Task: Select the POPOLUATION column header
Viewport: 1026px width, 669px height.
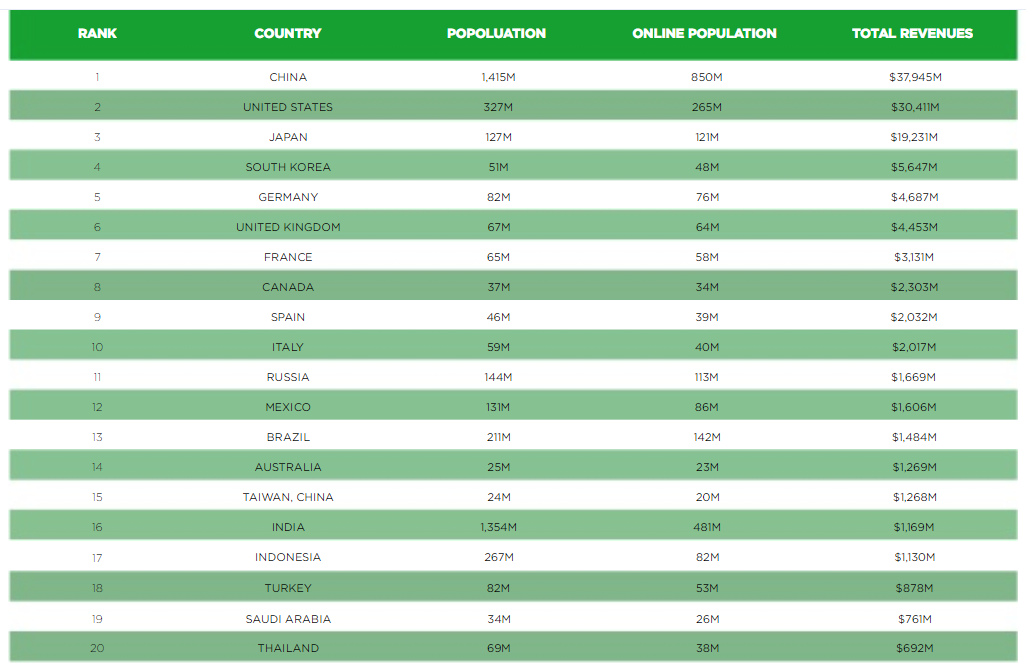Action: click(x=496, y=33)
